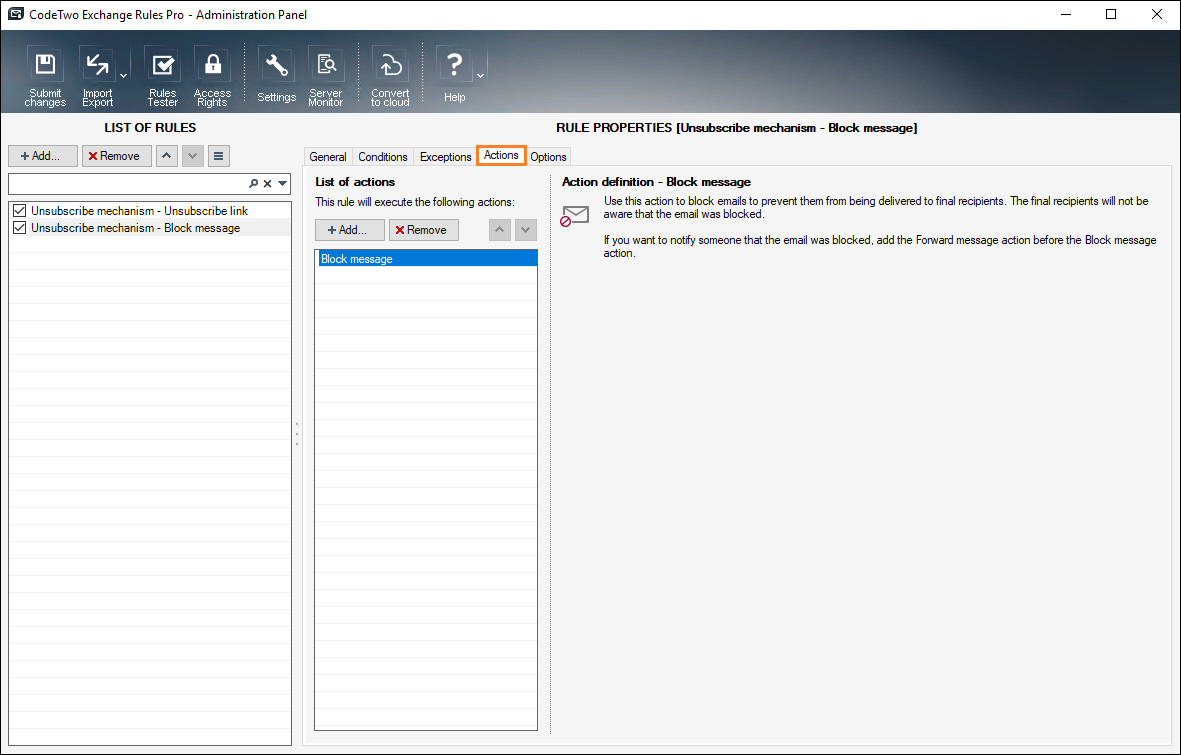1181x755 pixels.
Task: Click the search magnifier in rules filter
Action: [254, 183]
